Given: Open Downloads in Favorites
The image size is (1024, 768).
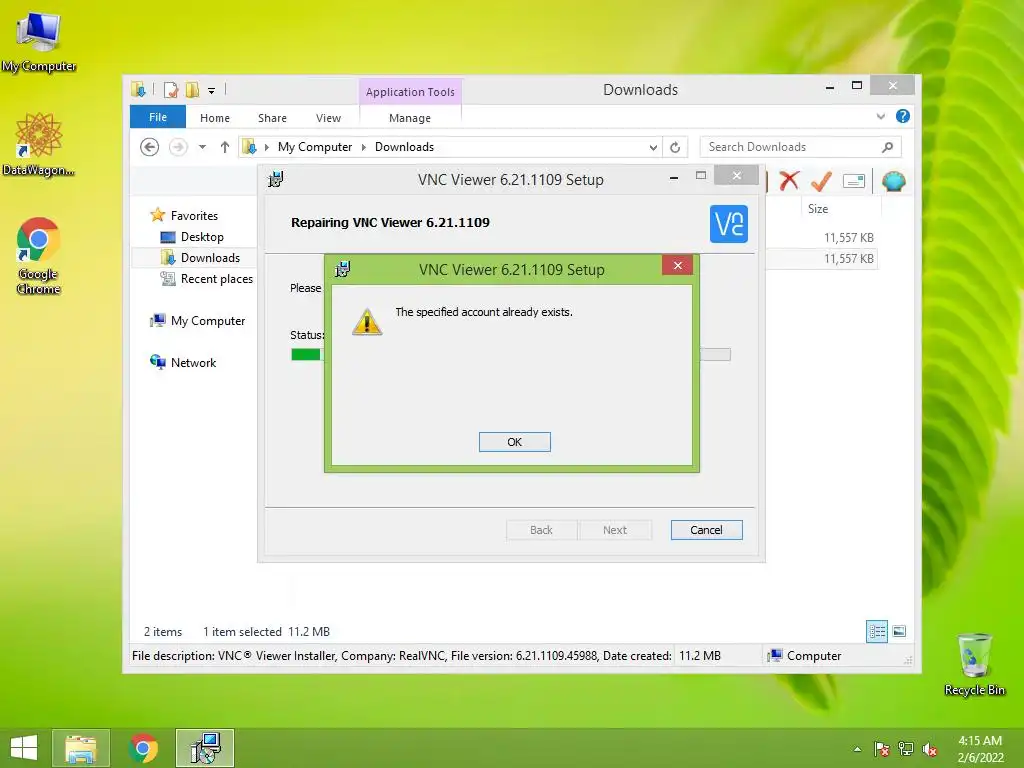Looking at the screenshot, I should (210, 258).
